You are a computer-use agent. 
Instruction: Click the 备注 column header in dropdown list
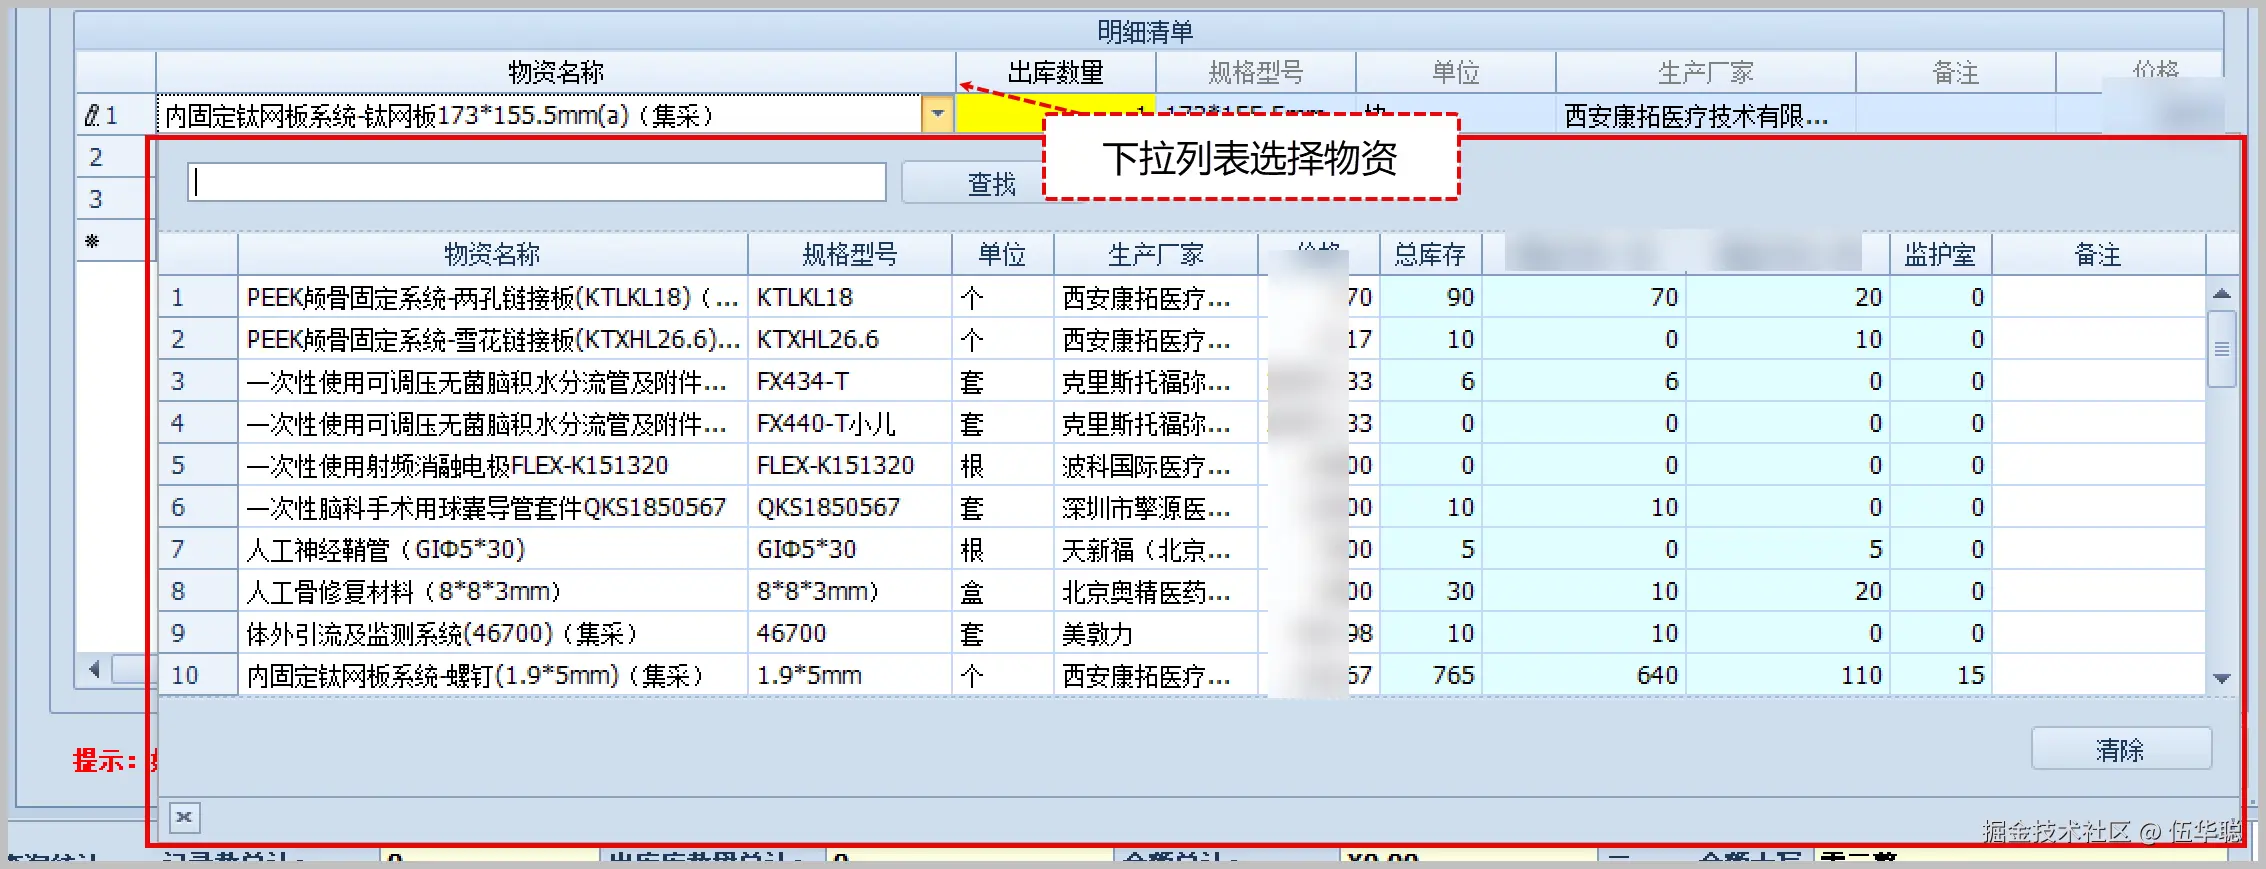click(x=2098, y=254)
